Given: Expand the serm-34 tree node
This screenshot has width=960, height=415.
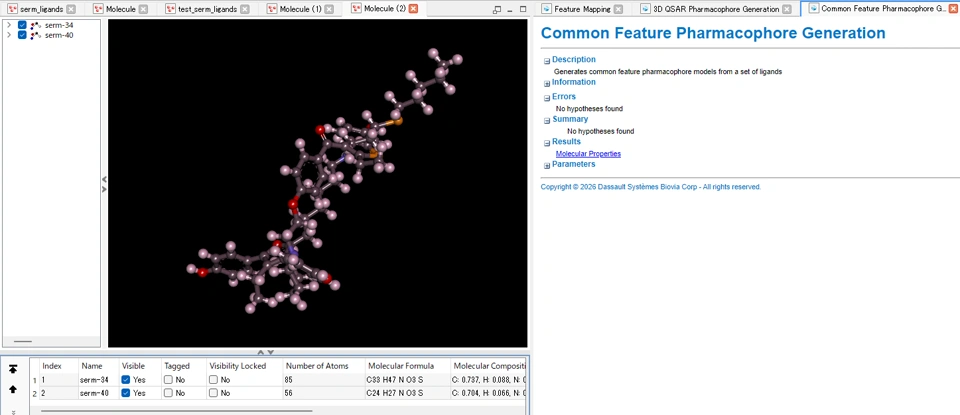Looking at the screenshot, I should (9, 25).
